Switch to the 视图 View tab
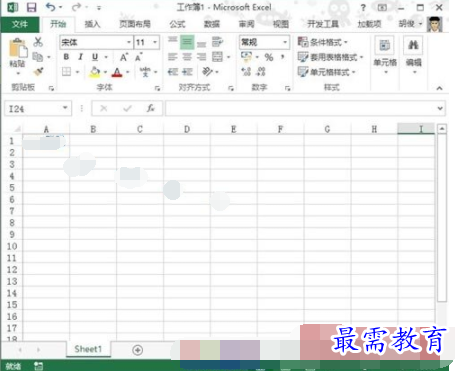The height and width of the screenshot is (371, 455). coord(281,24)
